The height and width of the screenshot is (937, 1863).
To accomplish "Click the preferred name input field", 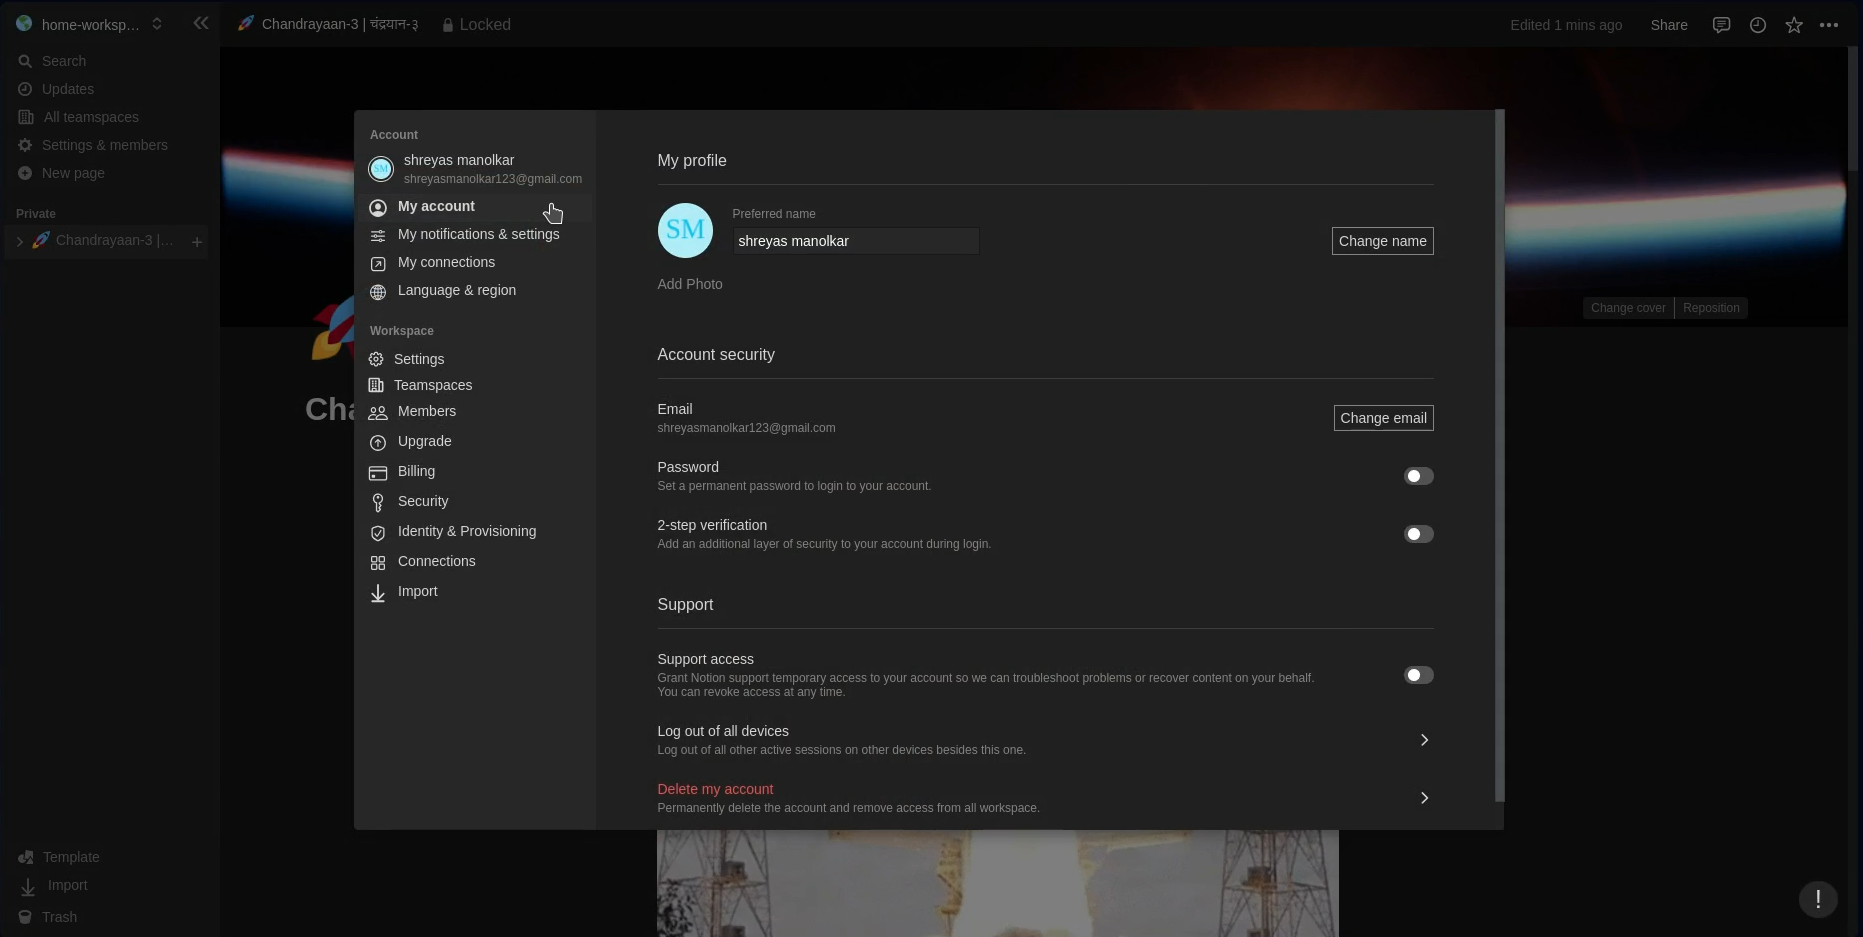I will (x=855, y=241).
